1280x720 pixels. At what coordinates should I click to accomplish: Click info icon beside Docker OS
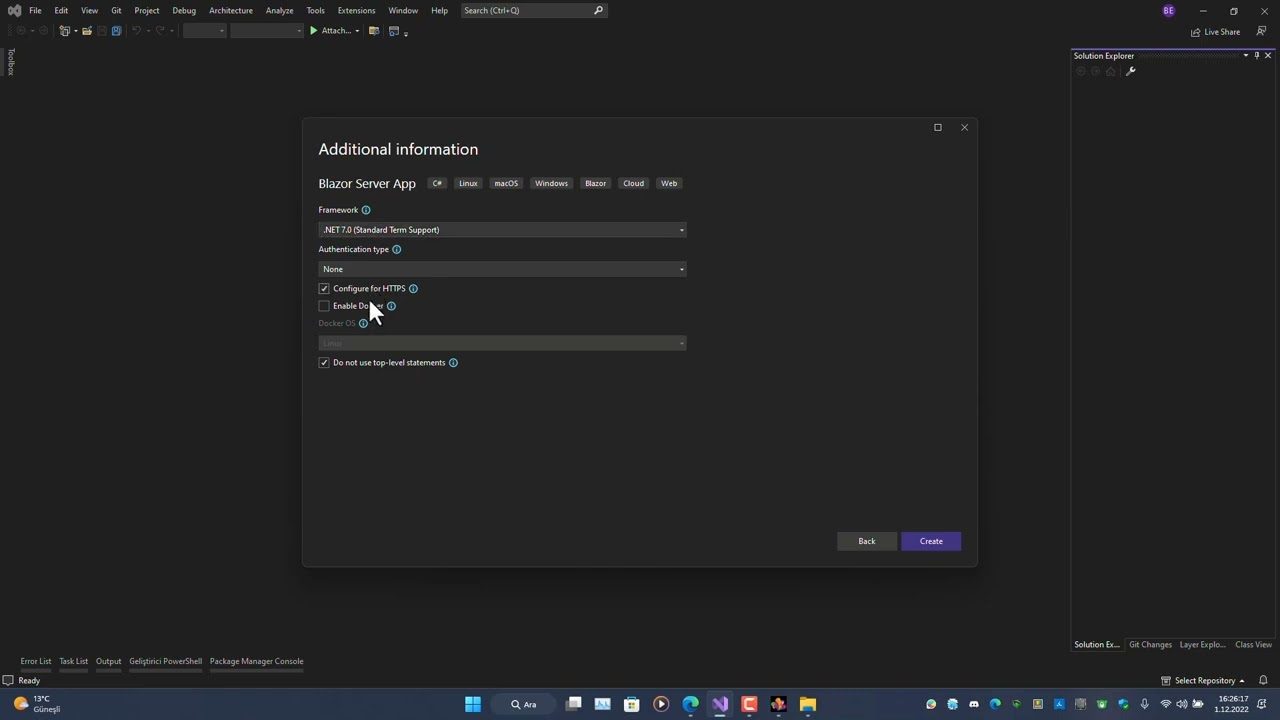(x=363, y=323)
